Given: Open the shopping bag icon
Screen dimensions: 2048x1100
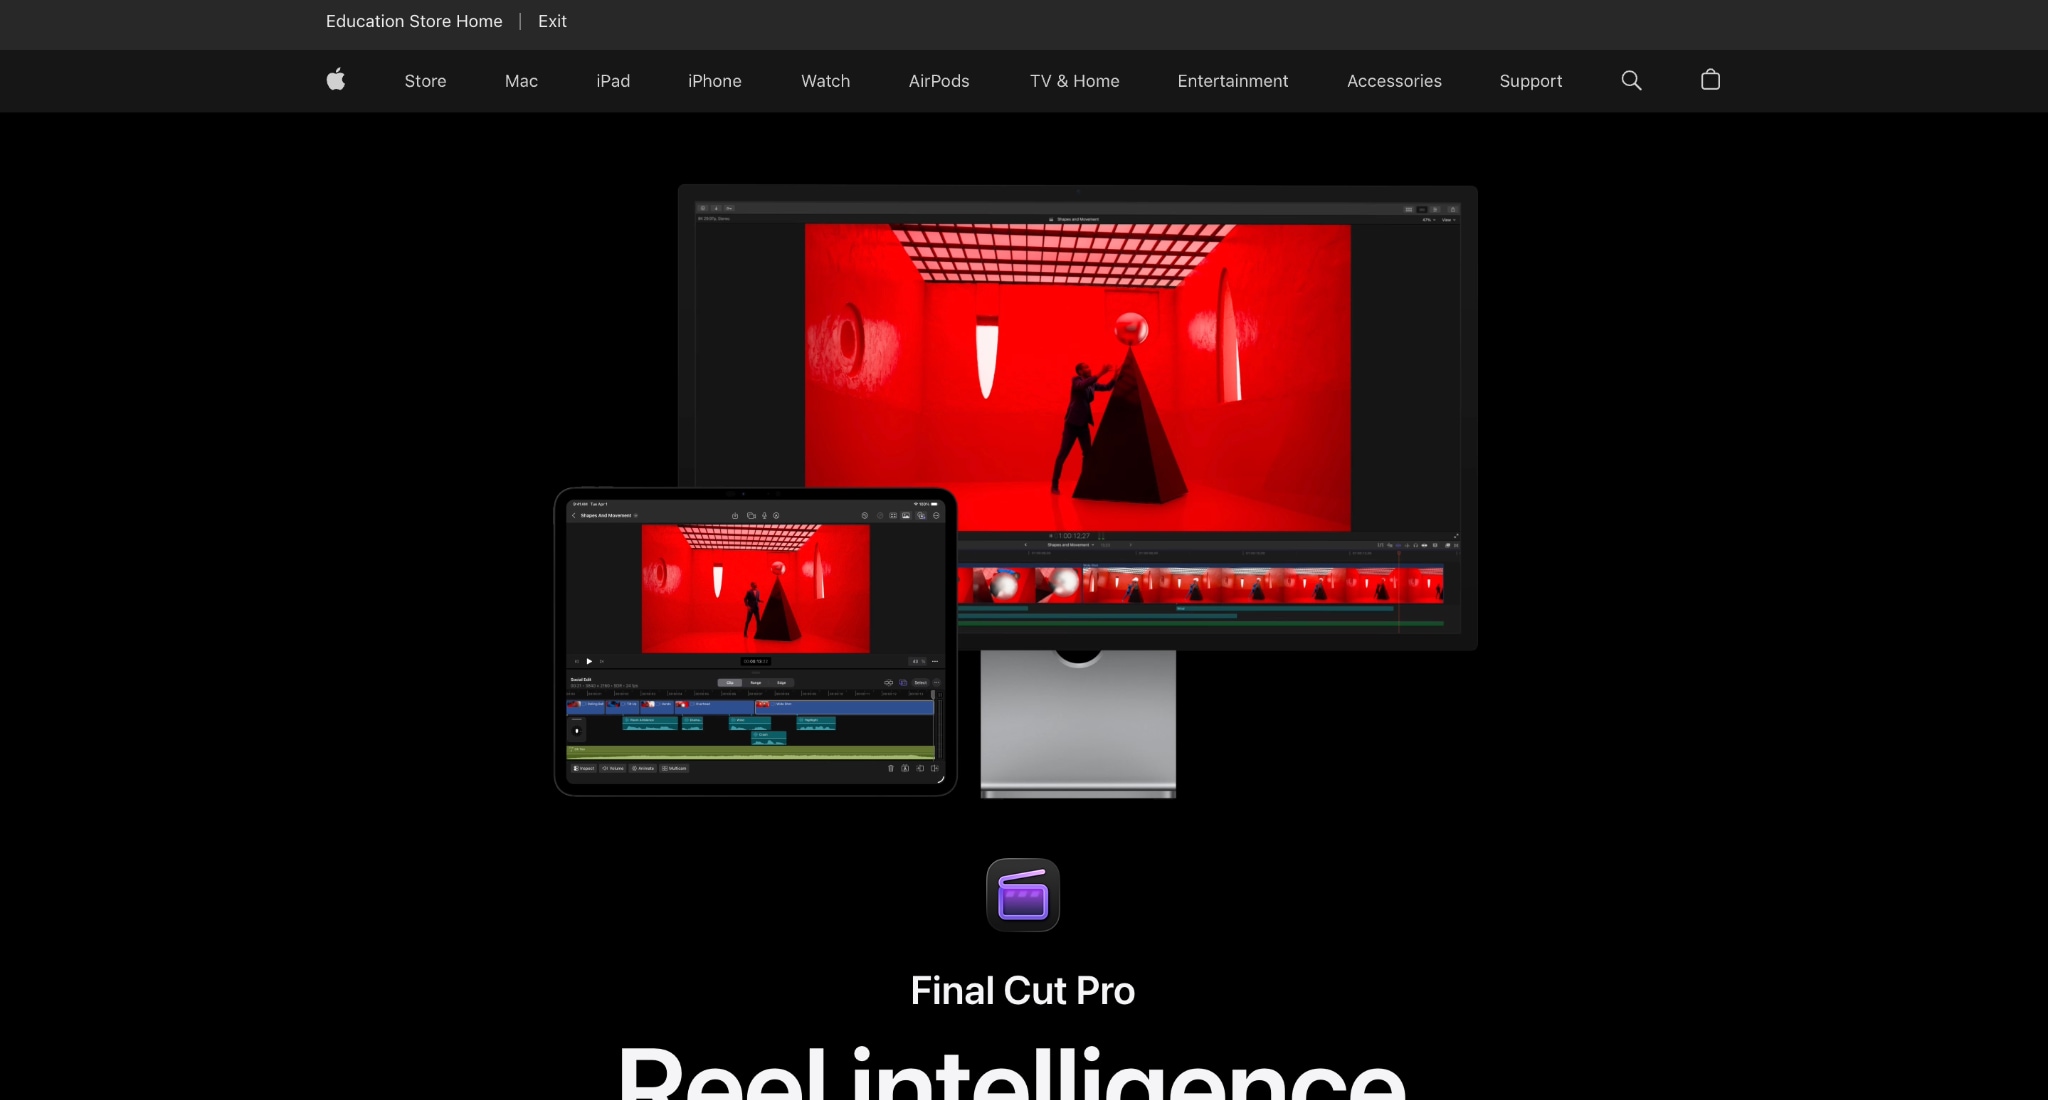Looking at the screenshot, I should tap(1710, 80).
